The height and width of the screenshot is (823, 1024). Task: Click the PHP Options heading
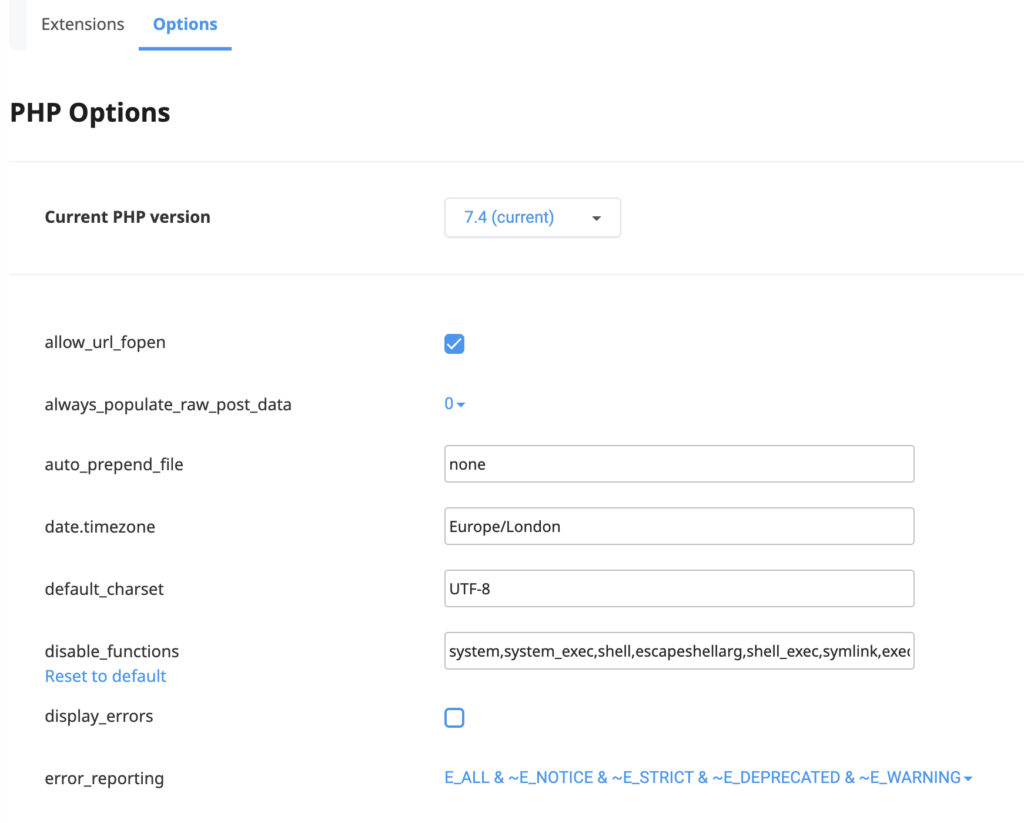(90, 112)
